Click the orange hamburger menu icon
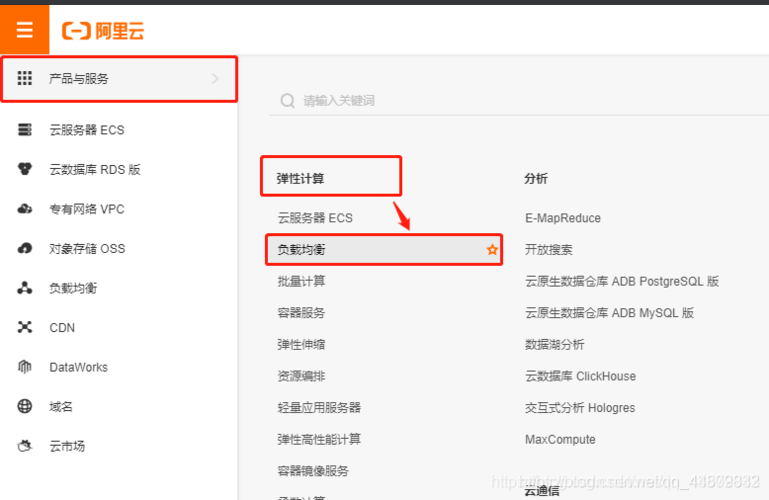769x500 pixels. 25,30
